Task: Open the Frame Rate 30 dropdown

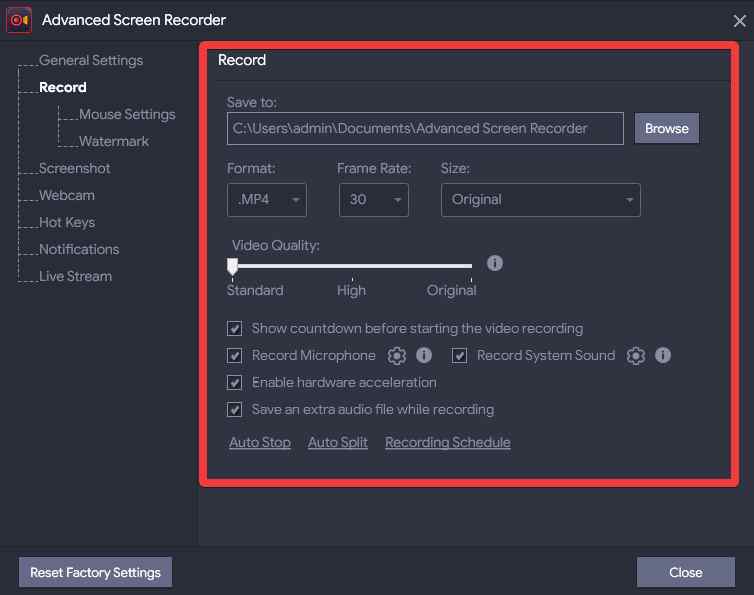Action: (x=374, y=200)
